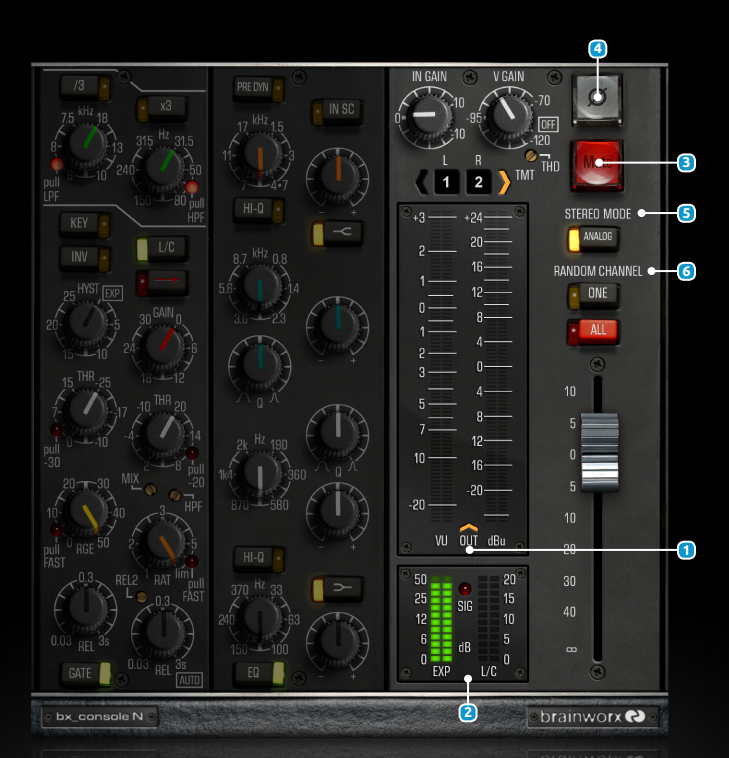Click the brainworx logo plate
The height and width of the screenshot is (758, 729).
pos(593,716)
